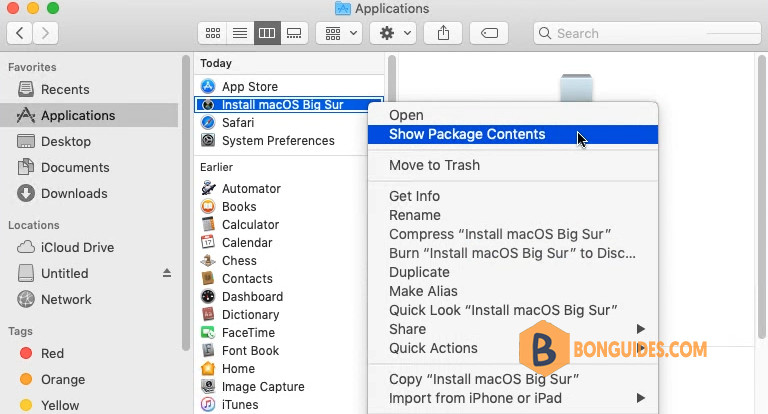Click the file column scrollbar
The image size is (768, 414).
point(392,78)
